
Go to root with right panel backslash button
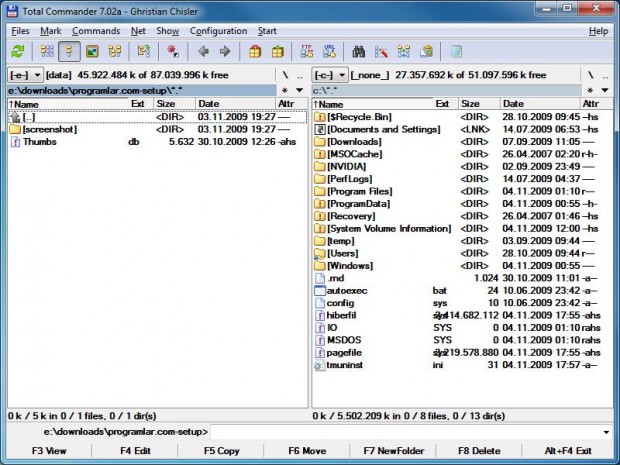click(x=590, y=75)
